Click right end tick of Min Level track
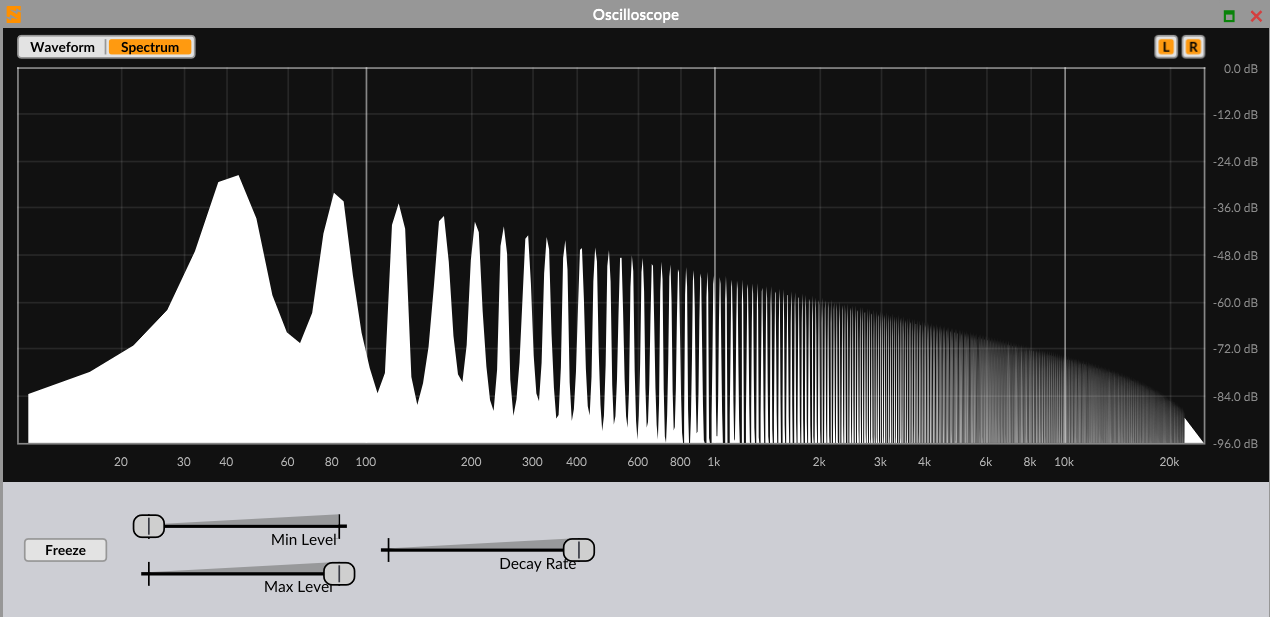This screenshot has height=617, width=1270. 341,524
